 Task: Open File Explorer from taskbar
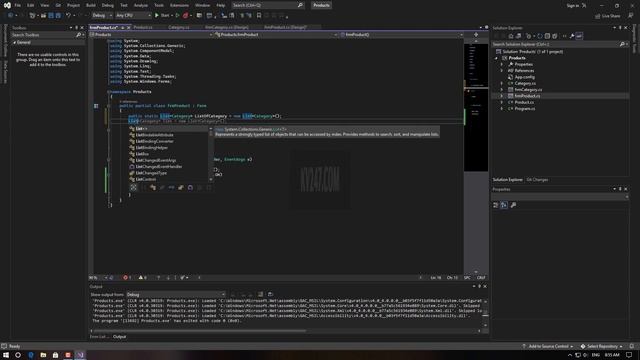tap(43, 355)
